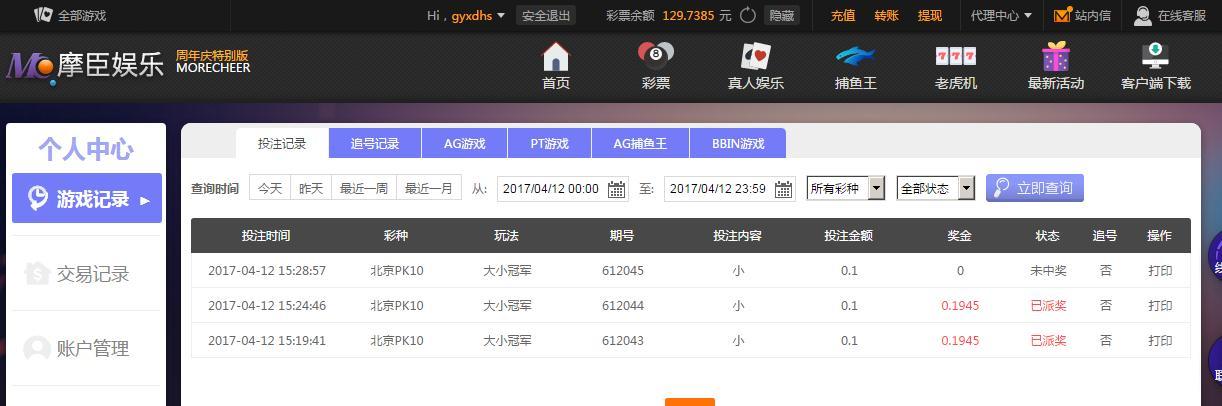The height and width of the screenshot is (406, 1222).
Task: Open 最新活动 gift box icon
Action: point(1055,56)
